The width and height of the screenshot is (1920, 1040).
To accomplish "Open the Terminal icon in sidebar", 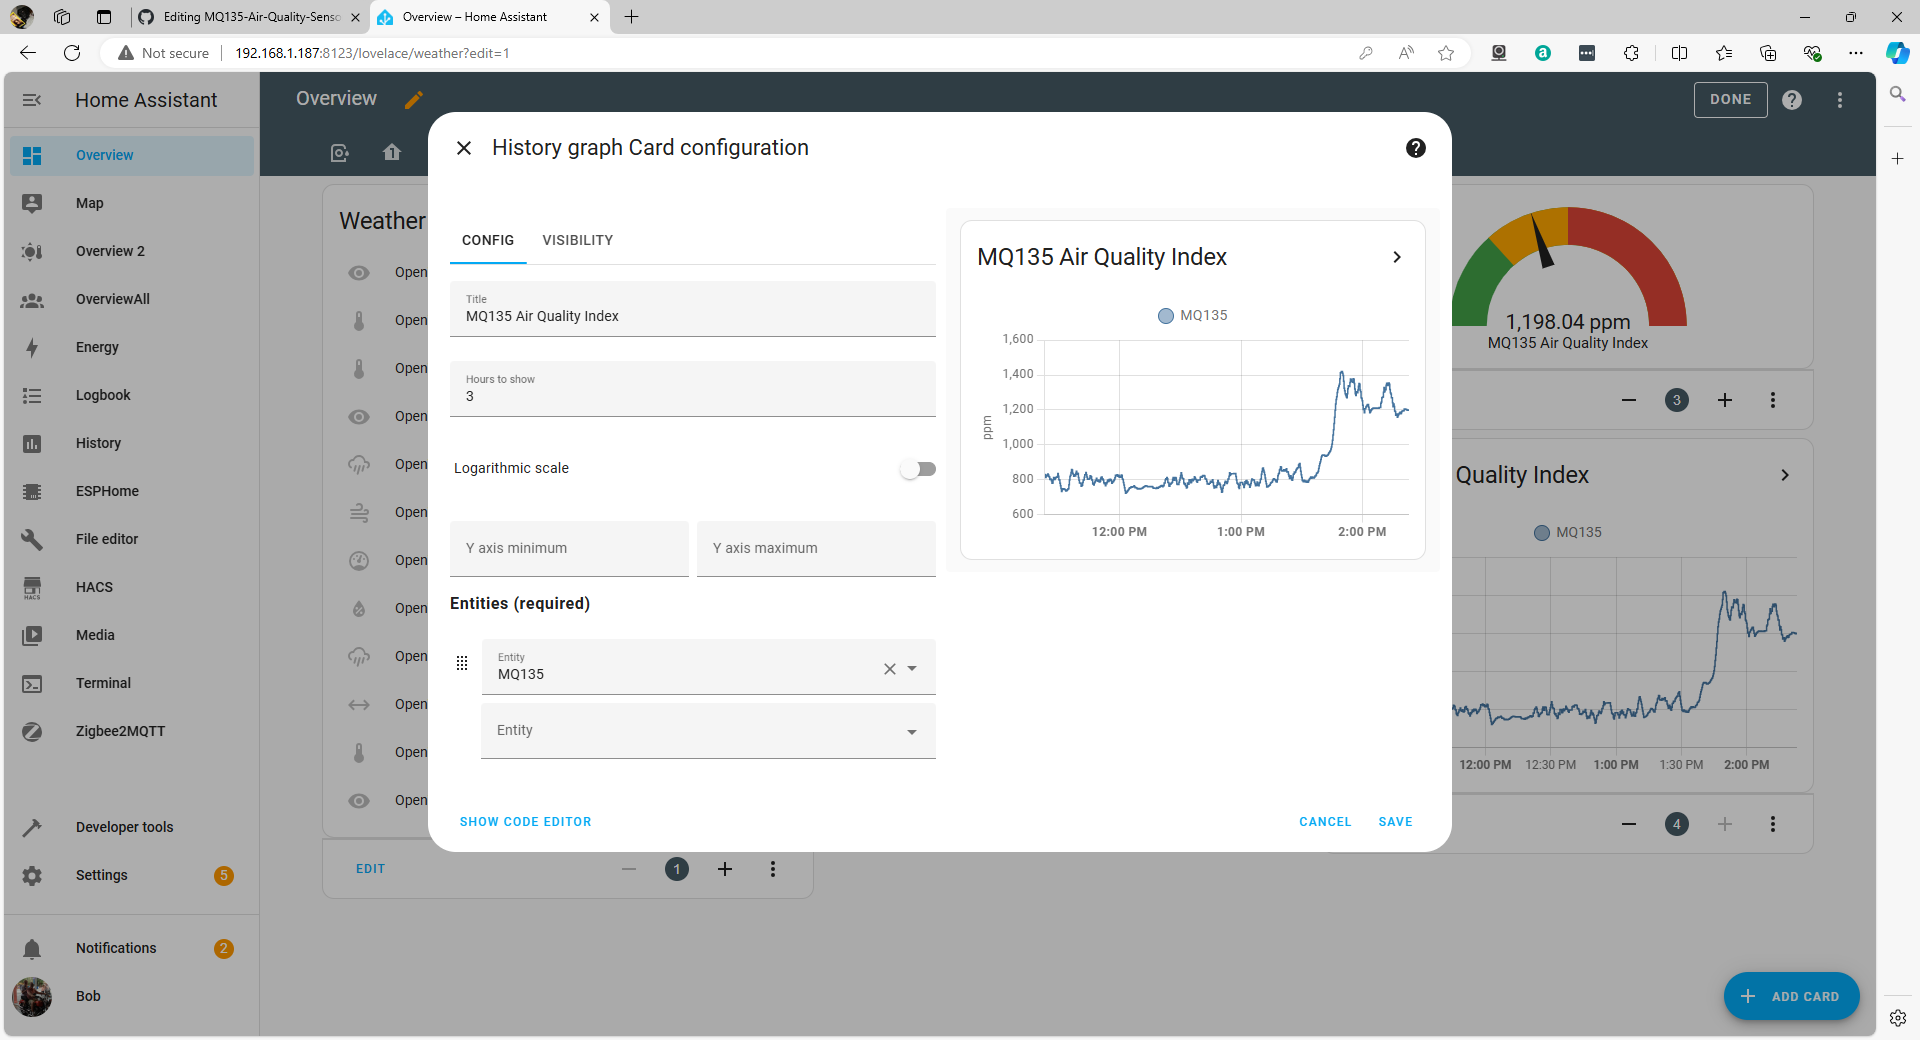I will [x=32, y=684].
